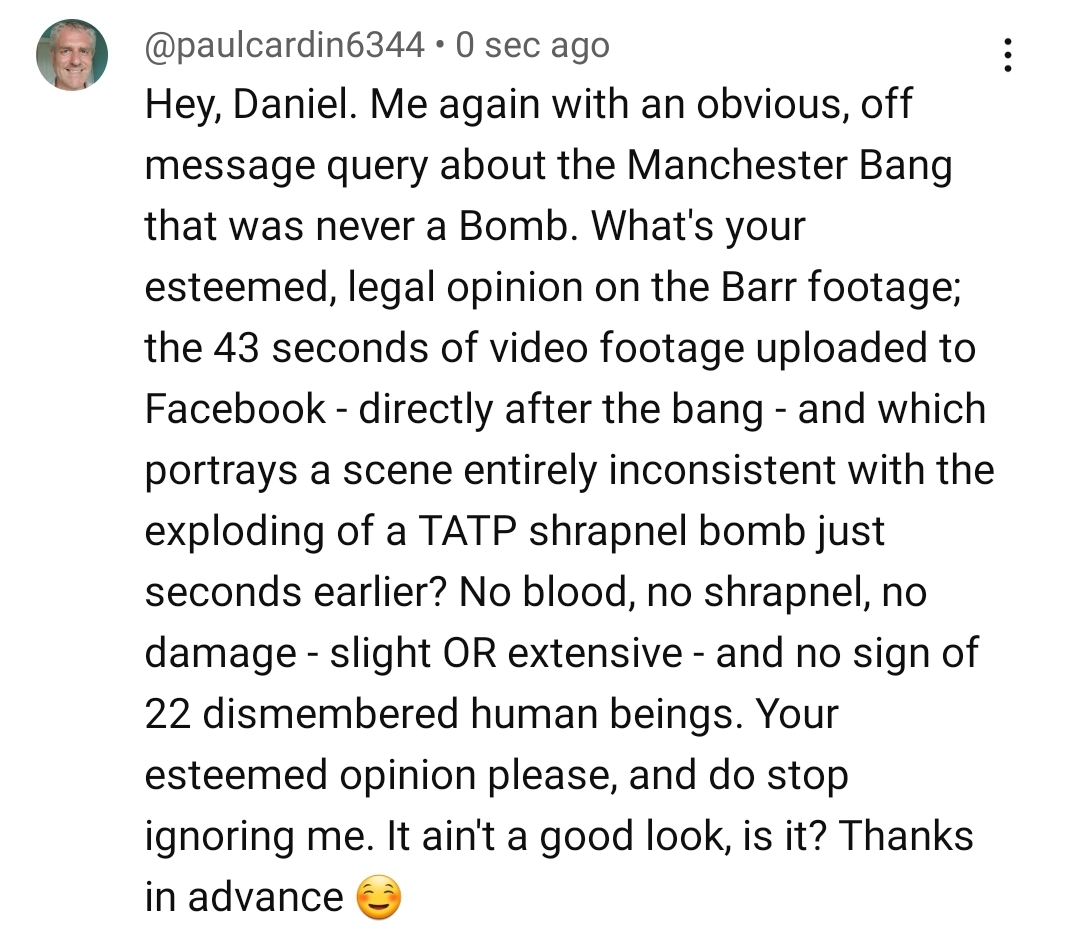
Task: Click the word 'Barr' before 'footage'
Action: coord(758,287)
